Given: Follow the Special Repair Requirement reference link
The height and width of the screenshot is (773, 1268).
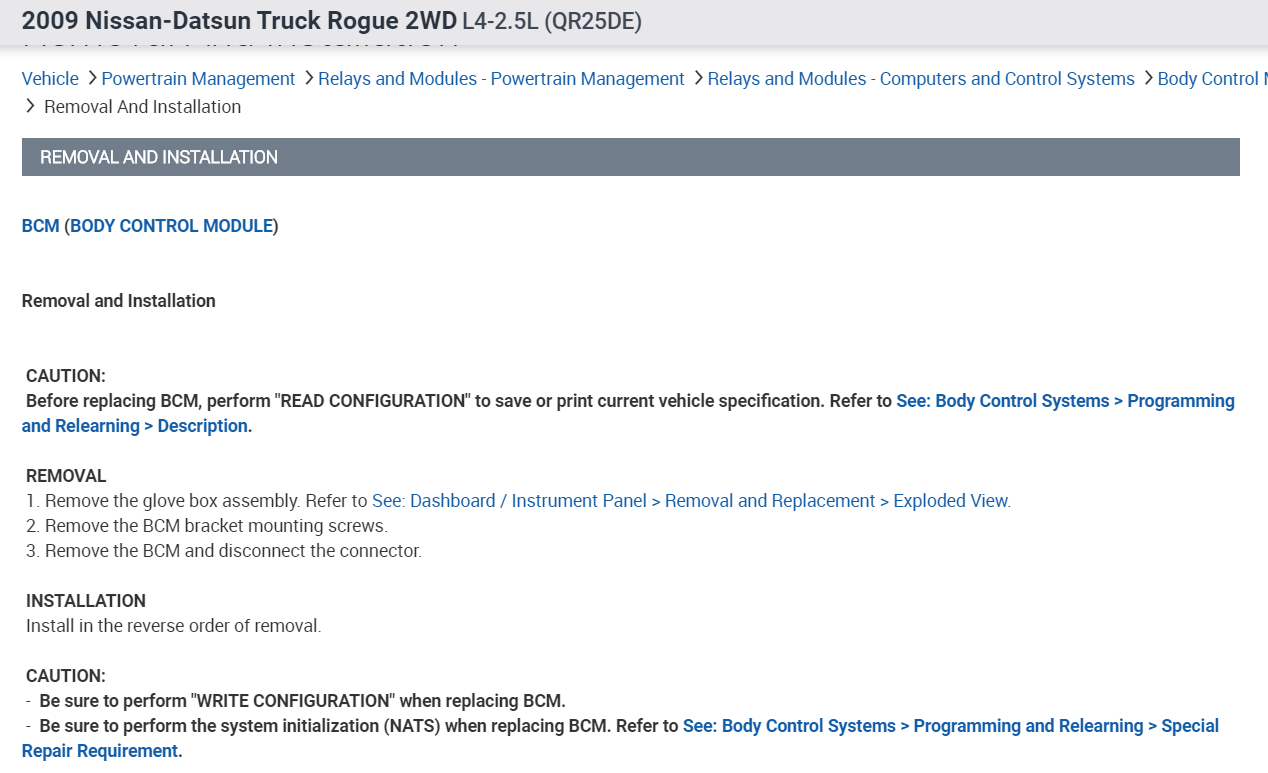Looking at the screenshot, I should click(x=950, y=726).
